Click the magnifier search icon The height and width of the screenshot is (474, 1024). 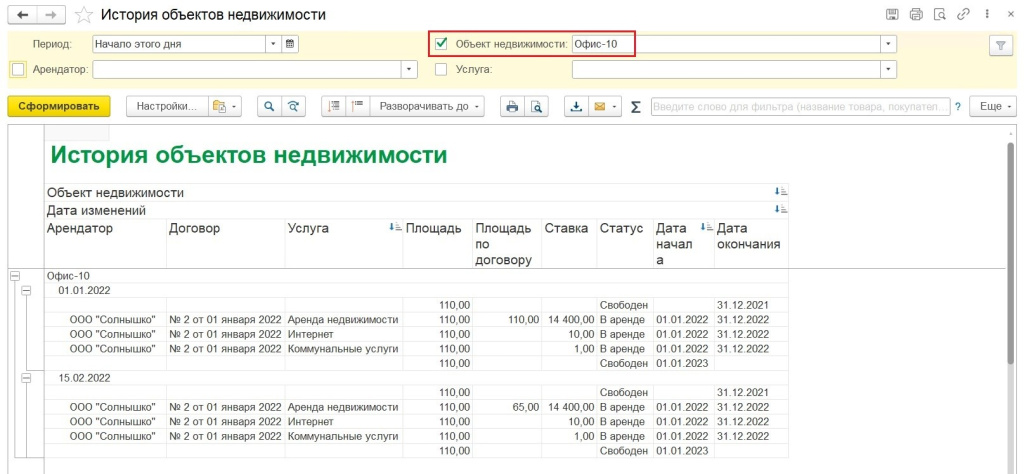tap(268, 106)
